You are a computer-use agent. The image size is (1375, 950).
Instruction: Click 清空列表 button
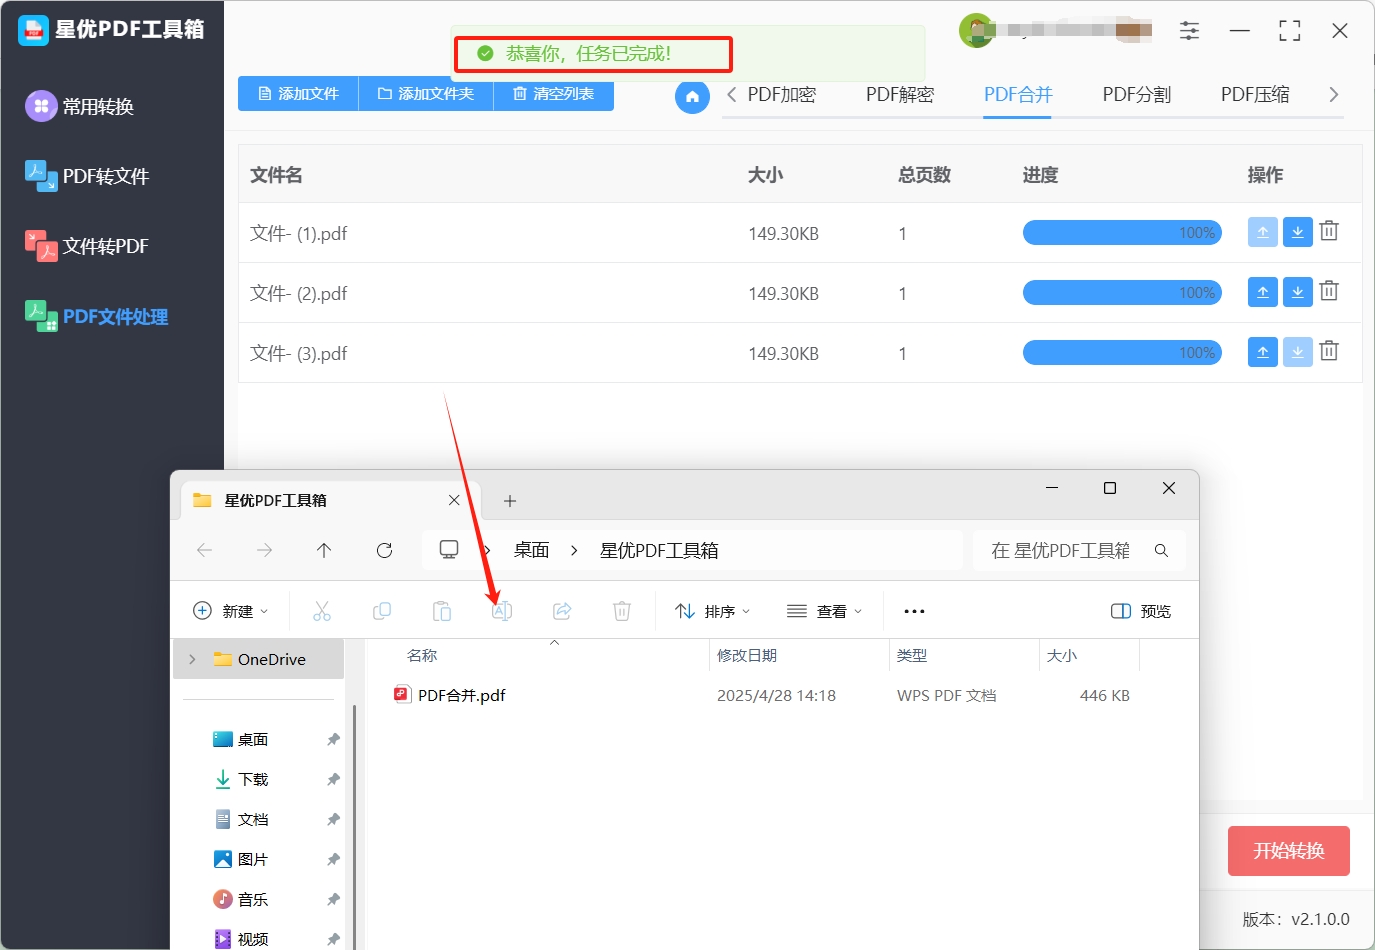[x=553, y=93]
